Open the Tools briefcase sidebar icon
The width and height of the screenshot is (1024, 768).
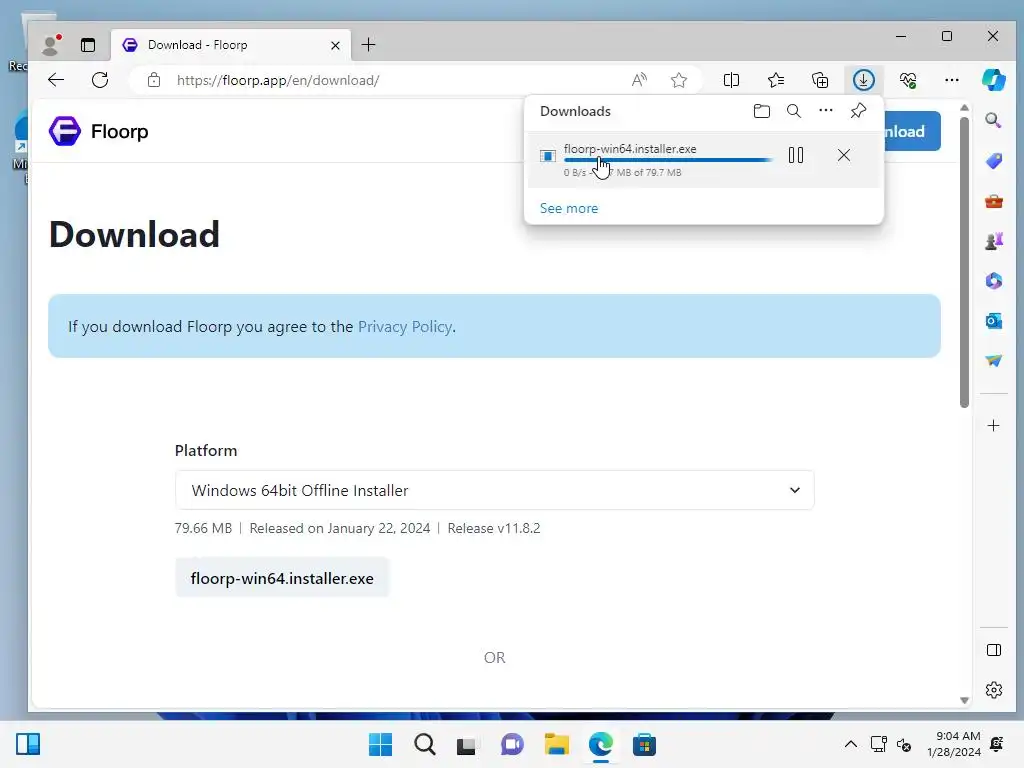993,201
